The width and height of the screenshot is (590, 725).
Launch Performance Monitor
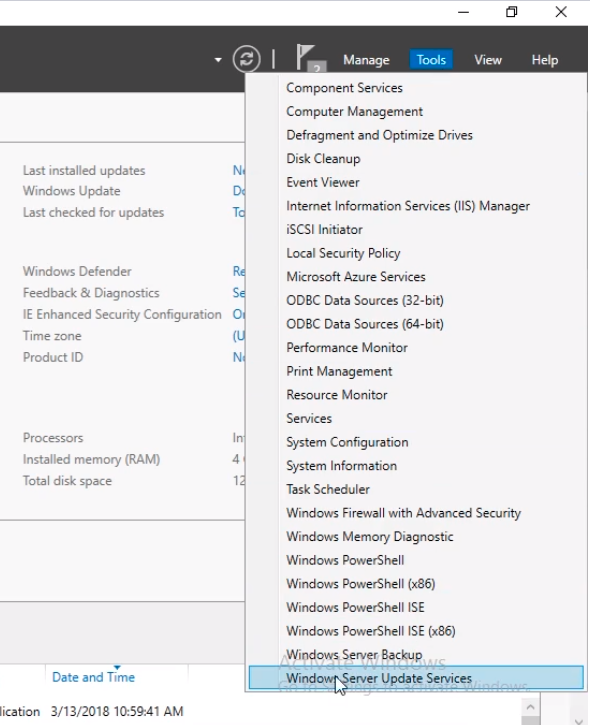[347, 347]
